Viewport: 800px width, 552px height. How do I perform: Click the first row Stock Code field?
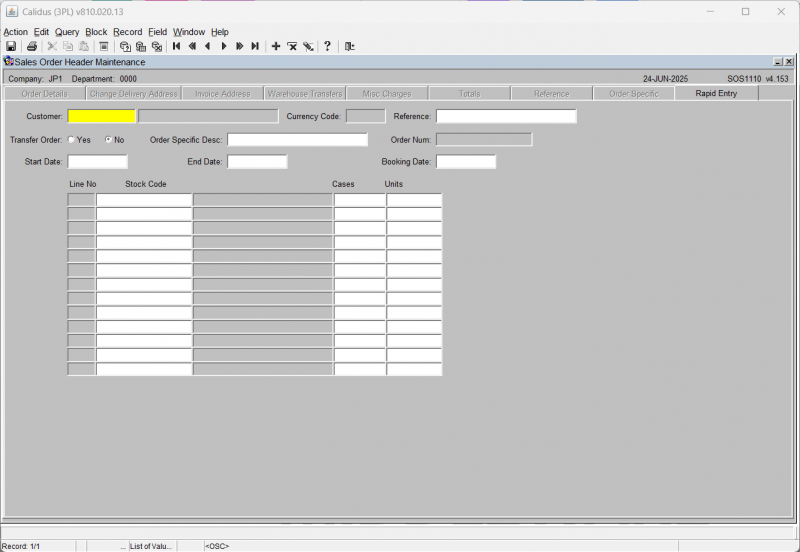[x=144, y=200]
